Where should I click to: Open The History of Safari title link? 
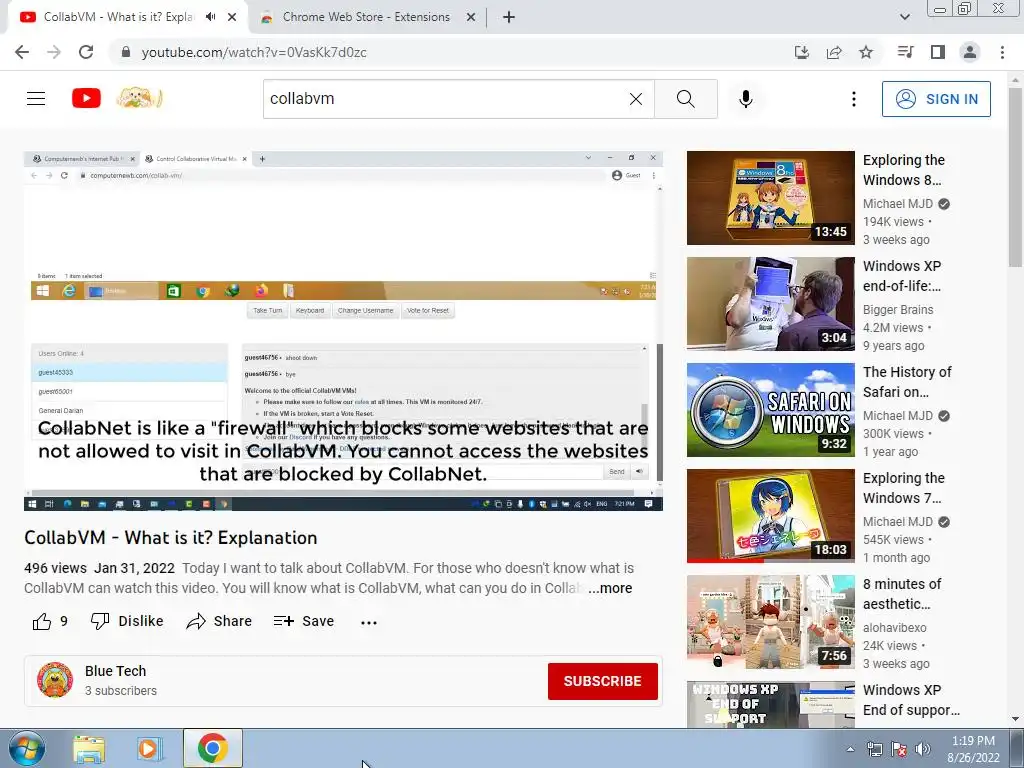coord(907,382)
